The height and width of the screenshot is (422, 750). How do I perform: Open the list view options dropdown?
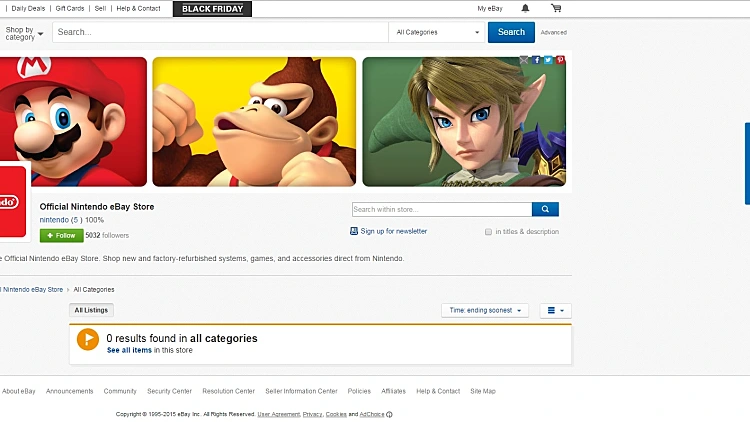[555, 311]
